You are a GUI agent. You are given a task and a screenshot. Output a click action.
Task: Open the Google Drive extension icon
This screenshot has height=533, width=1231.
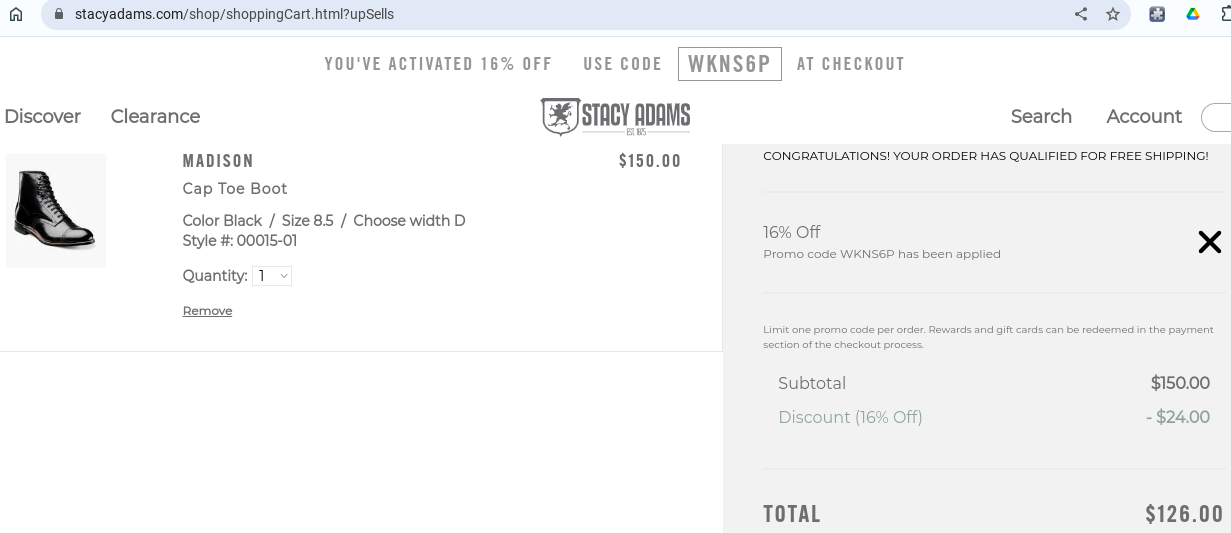1192,14
